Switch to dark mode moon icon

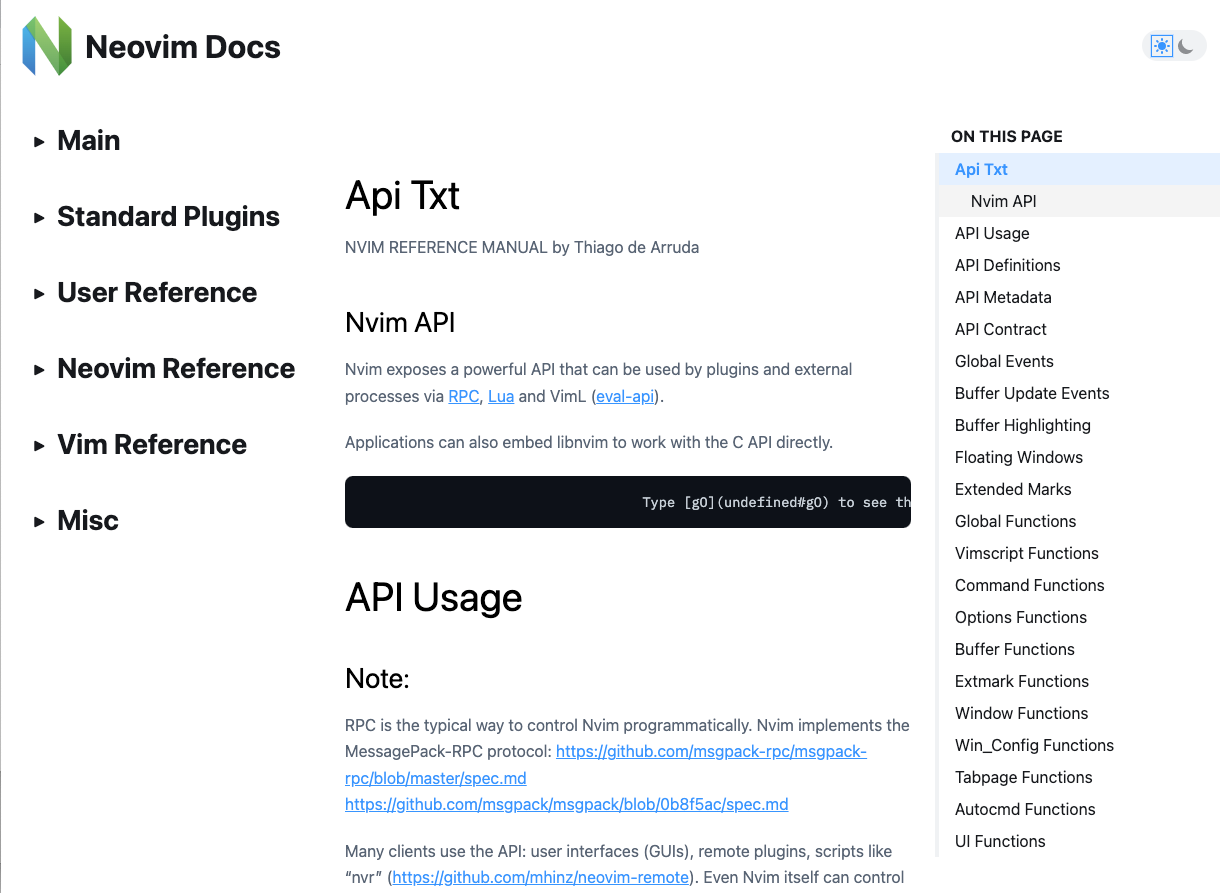pos(1187,46)
